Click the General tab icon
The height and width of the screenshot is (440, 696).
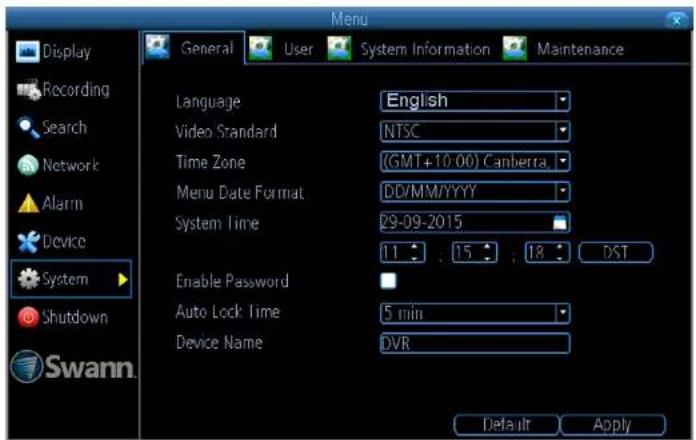tap(158, 47)
